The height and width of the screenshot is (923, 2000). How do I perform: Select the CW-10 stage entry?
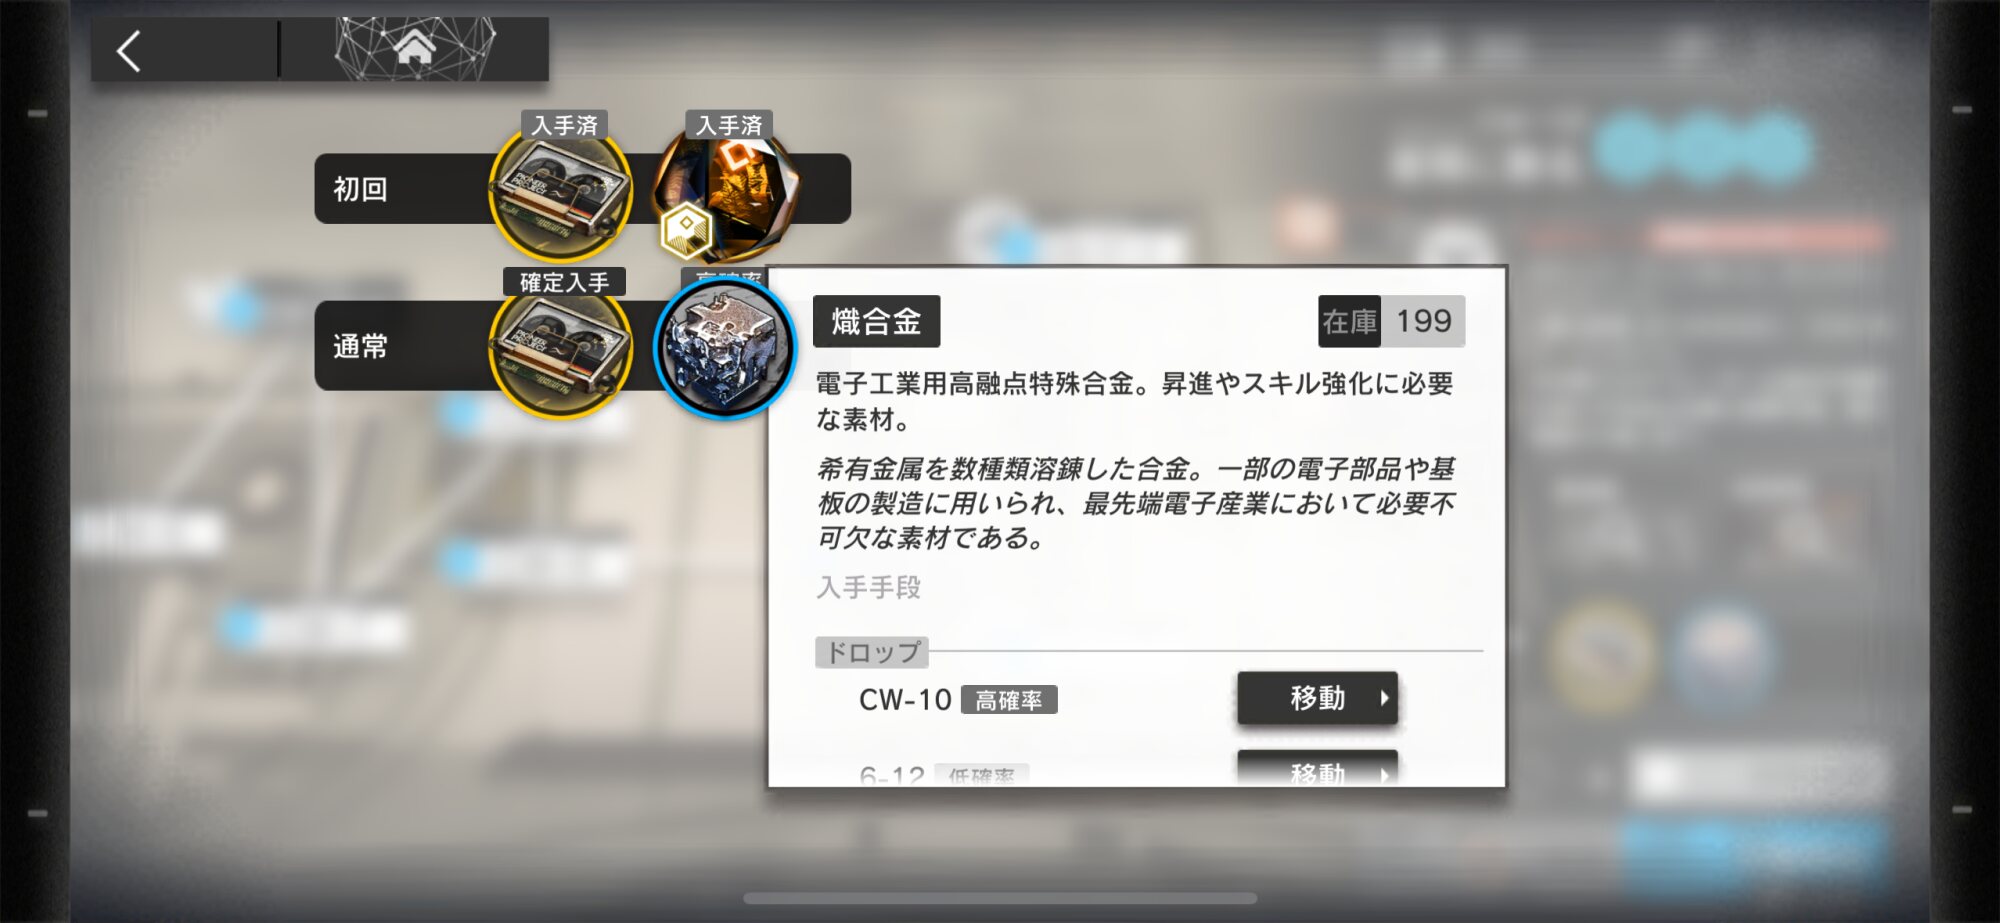905,700
